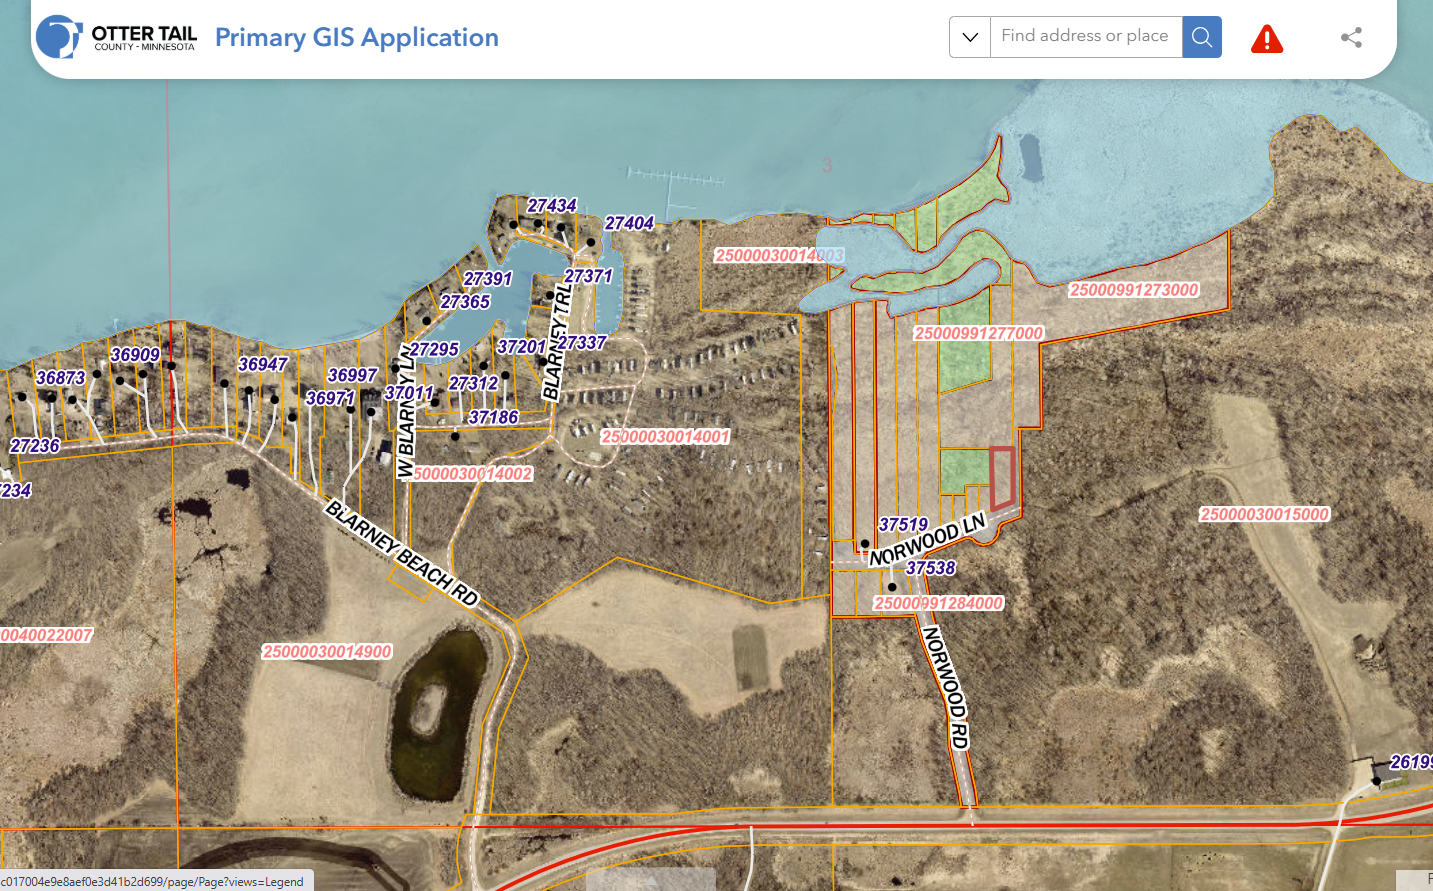This screenshot has width=1433, height=891.
Task: Select parcel label 25000991273000
Action: point(1133,290)
